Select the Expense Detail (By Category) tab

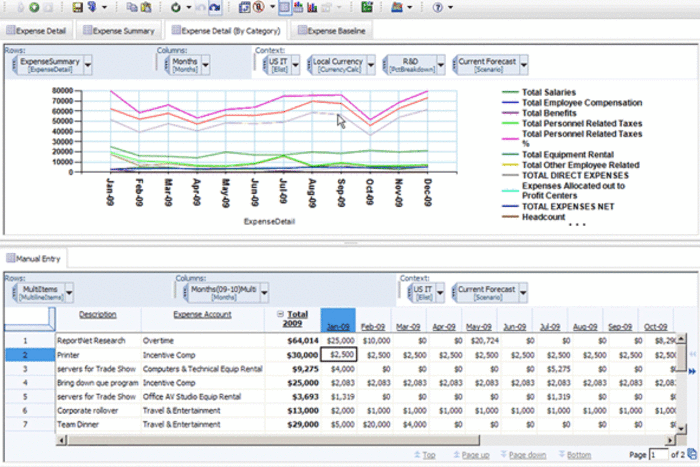[x=226, y=30]
